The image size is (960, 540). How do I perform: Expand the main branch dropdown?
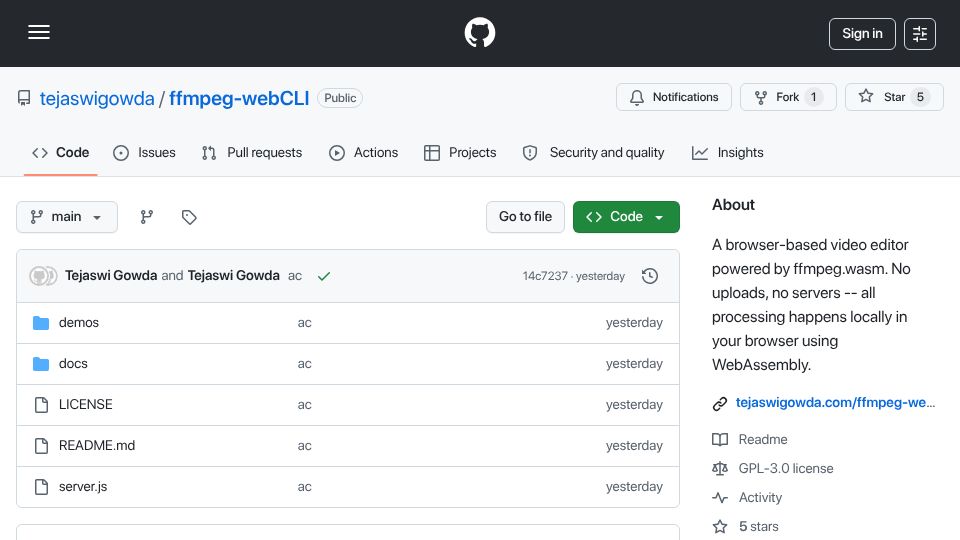[x=67, y=217]
